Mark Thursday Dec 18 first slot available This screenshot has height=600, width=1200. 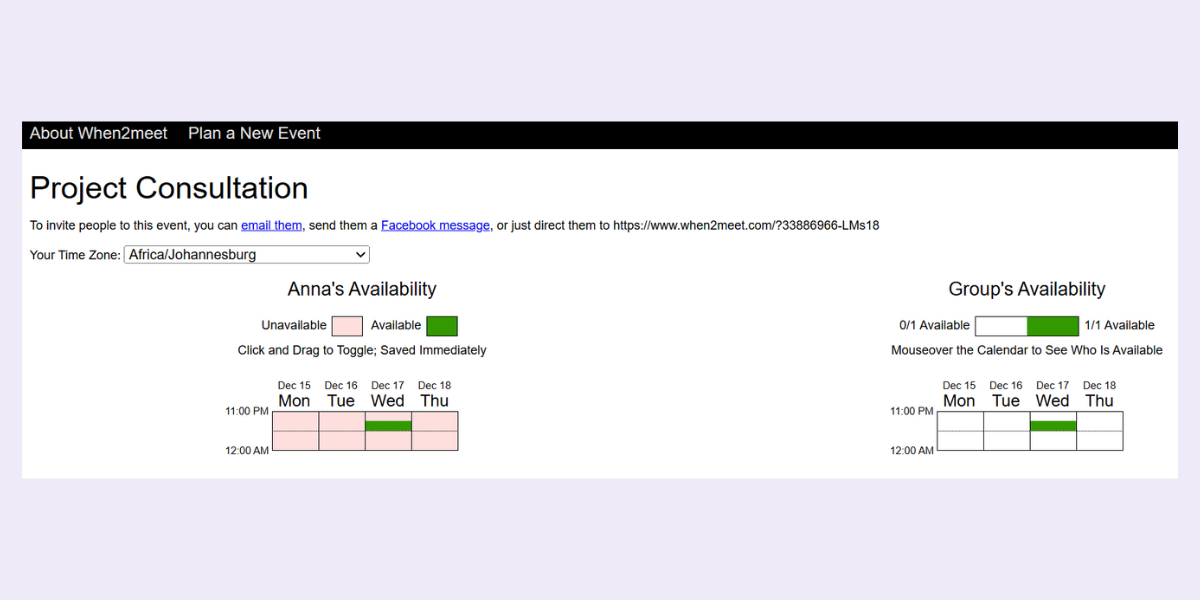tap(434, 420)
